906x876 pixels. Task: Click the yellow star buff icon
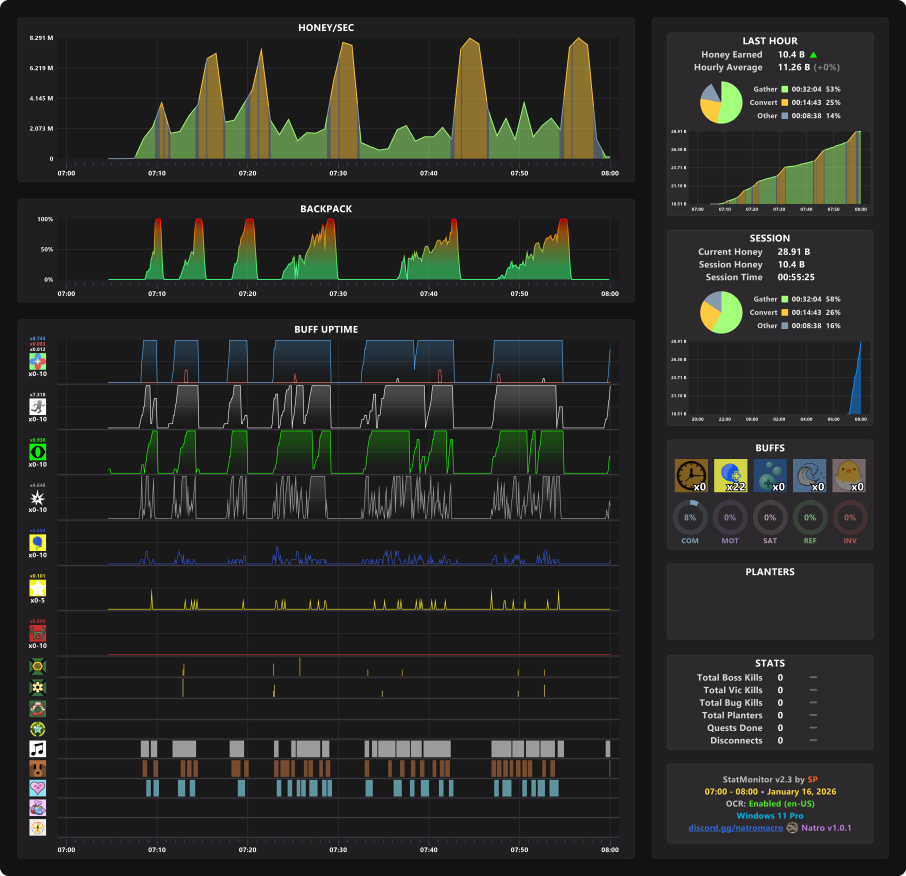coord(38,588)
